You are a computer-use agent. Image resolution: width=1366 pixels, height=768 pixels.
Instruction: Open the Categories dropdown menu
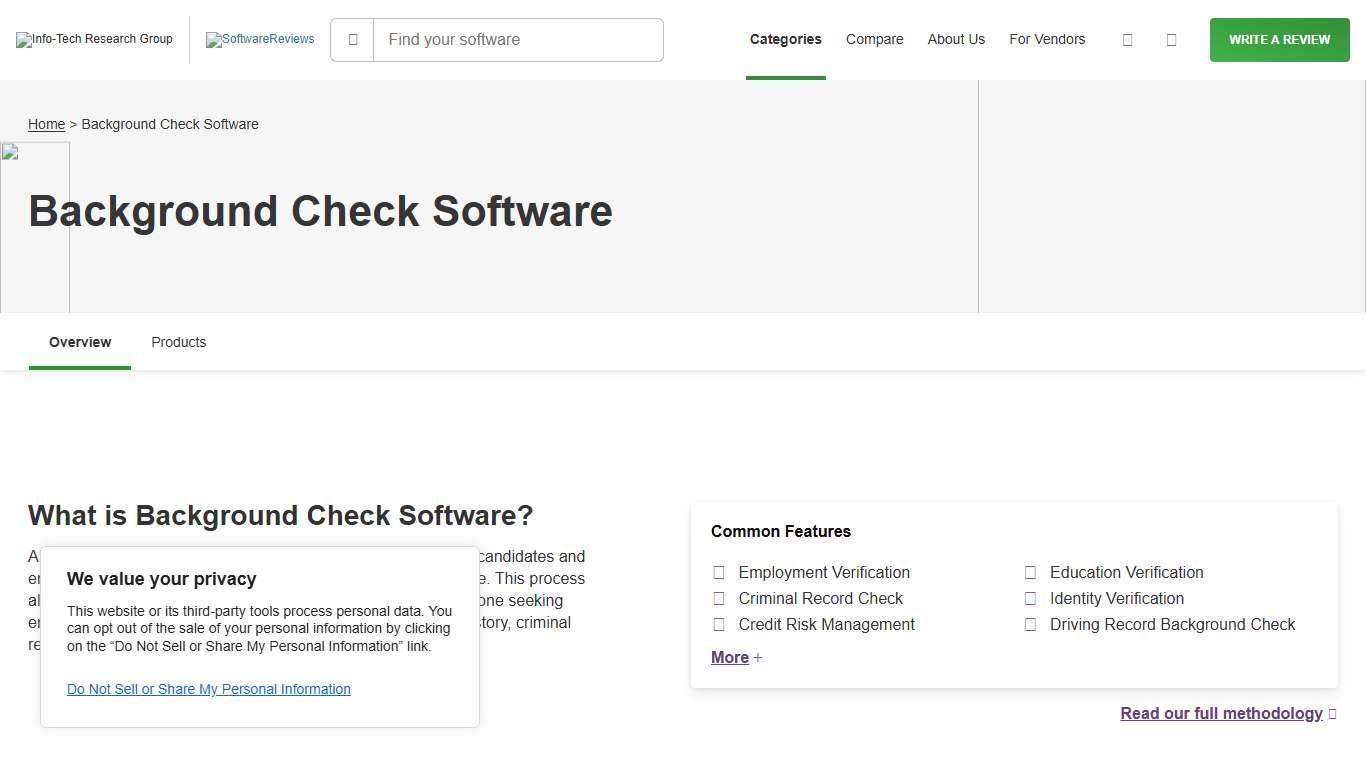(x=785, y=39)
